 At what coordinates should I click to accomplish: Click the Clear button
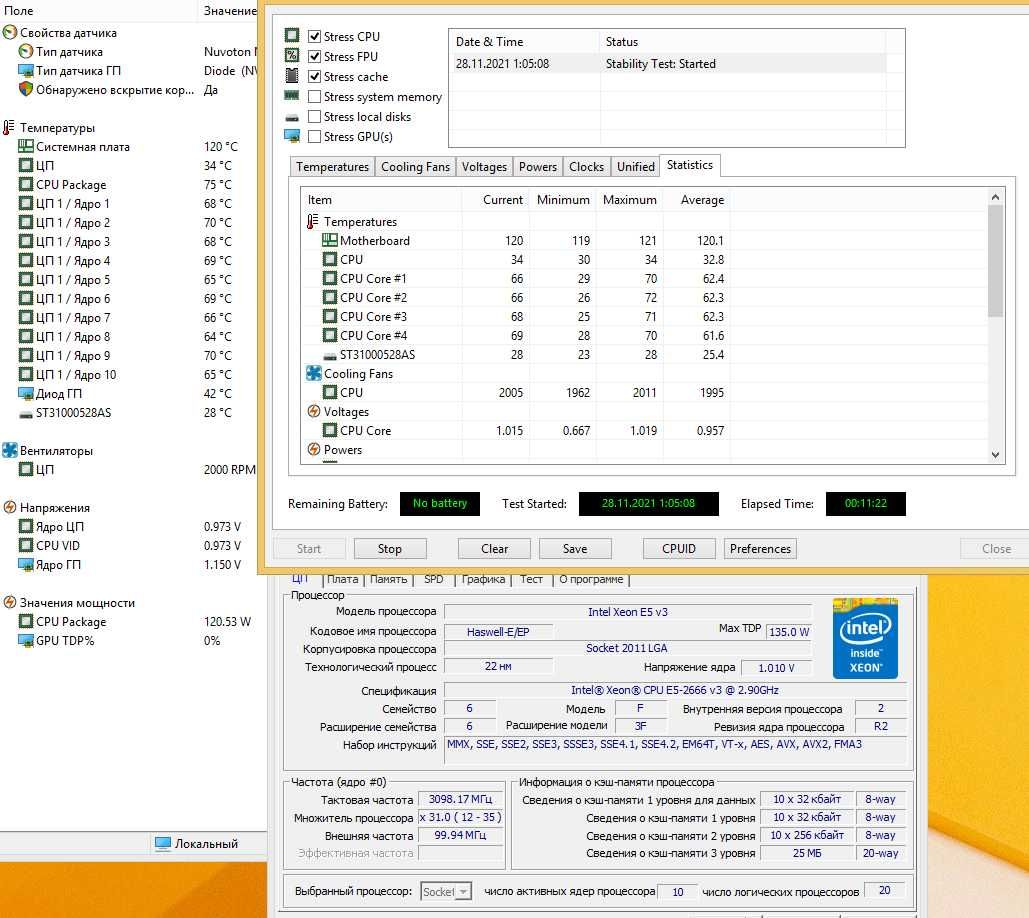[494, 549]
